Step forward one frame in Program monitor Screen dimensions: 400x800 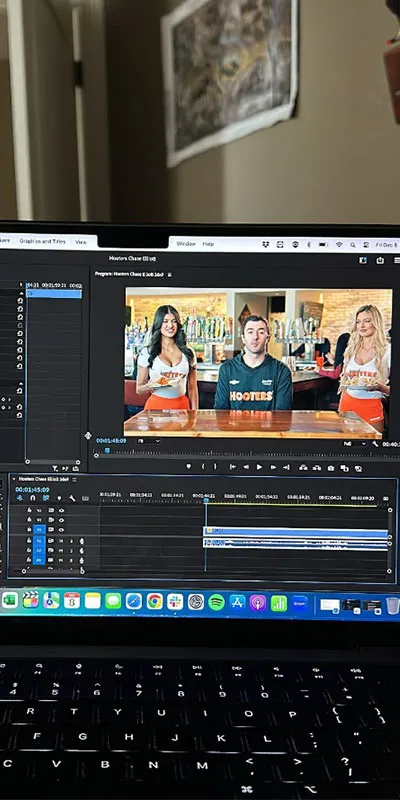click(273, 467)
